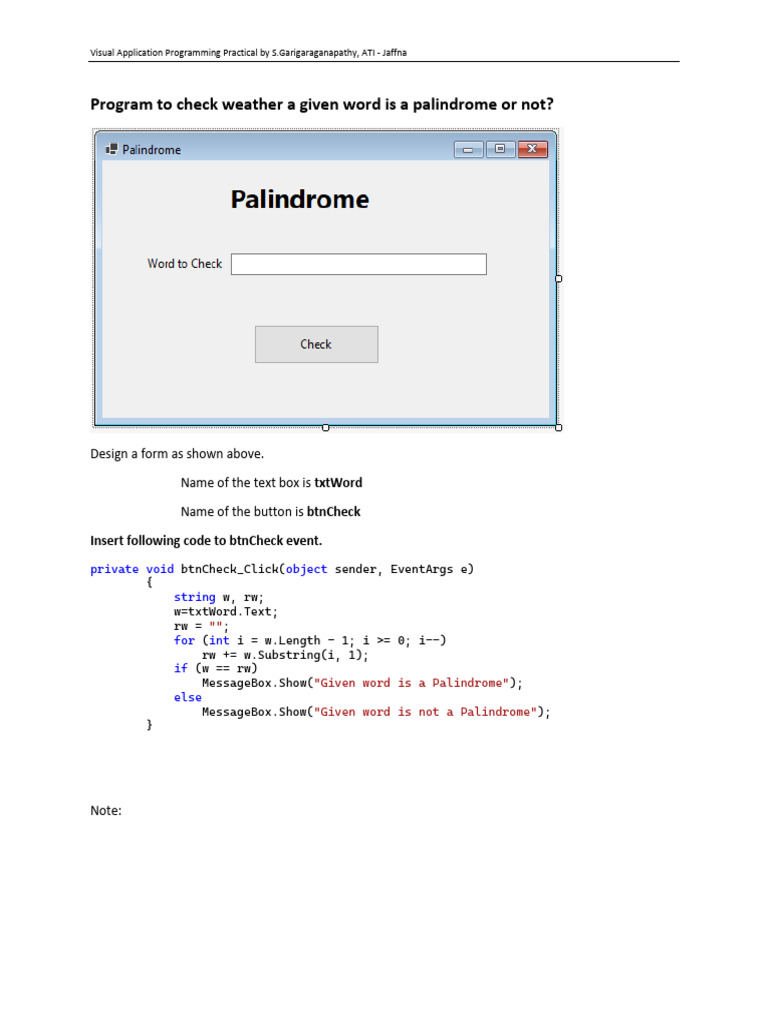
Task: Click the 'private void btnCheck_Click' code line
Action: [282, 569]
